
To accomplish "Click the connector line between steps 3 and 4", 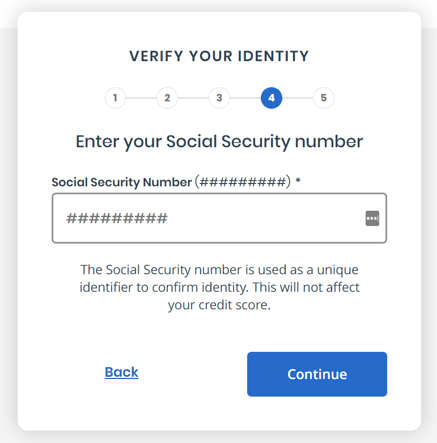I will click(245, 98).
